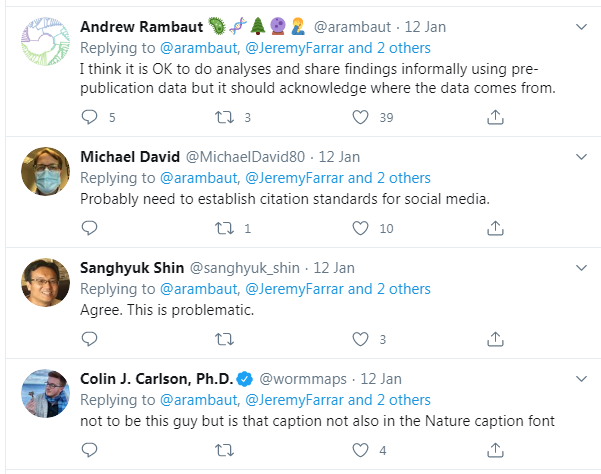This screenshot has width=601, height=474.
Task: Share Andrew Rambaut's tweet
Action: (x=495, y=118)
